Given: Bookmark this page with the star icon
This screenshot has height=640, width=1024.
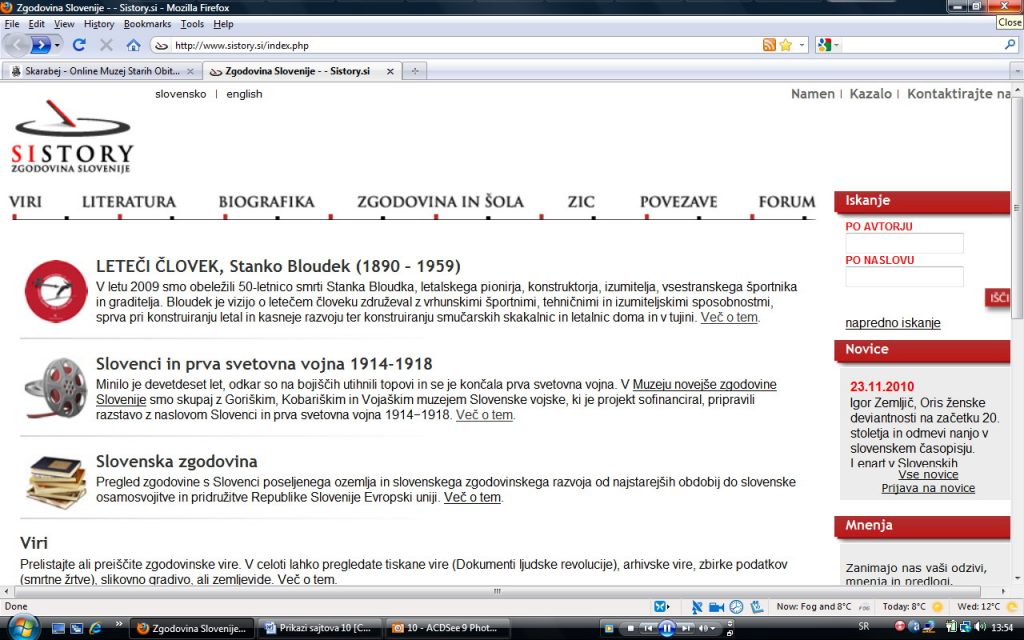Looking at the screenshot, I should [786, 45].
